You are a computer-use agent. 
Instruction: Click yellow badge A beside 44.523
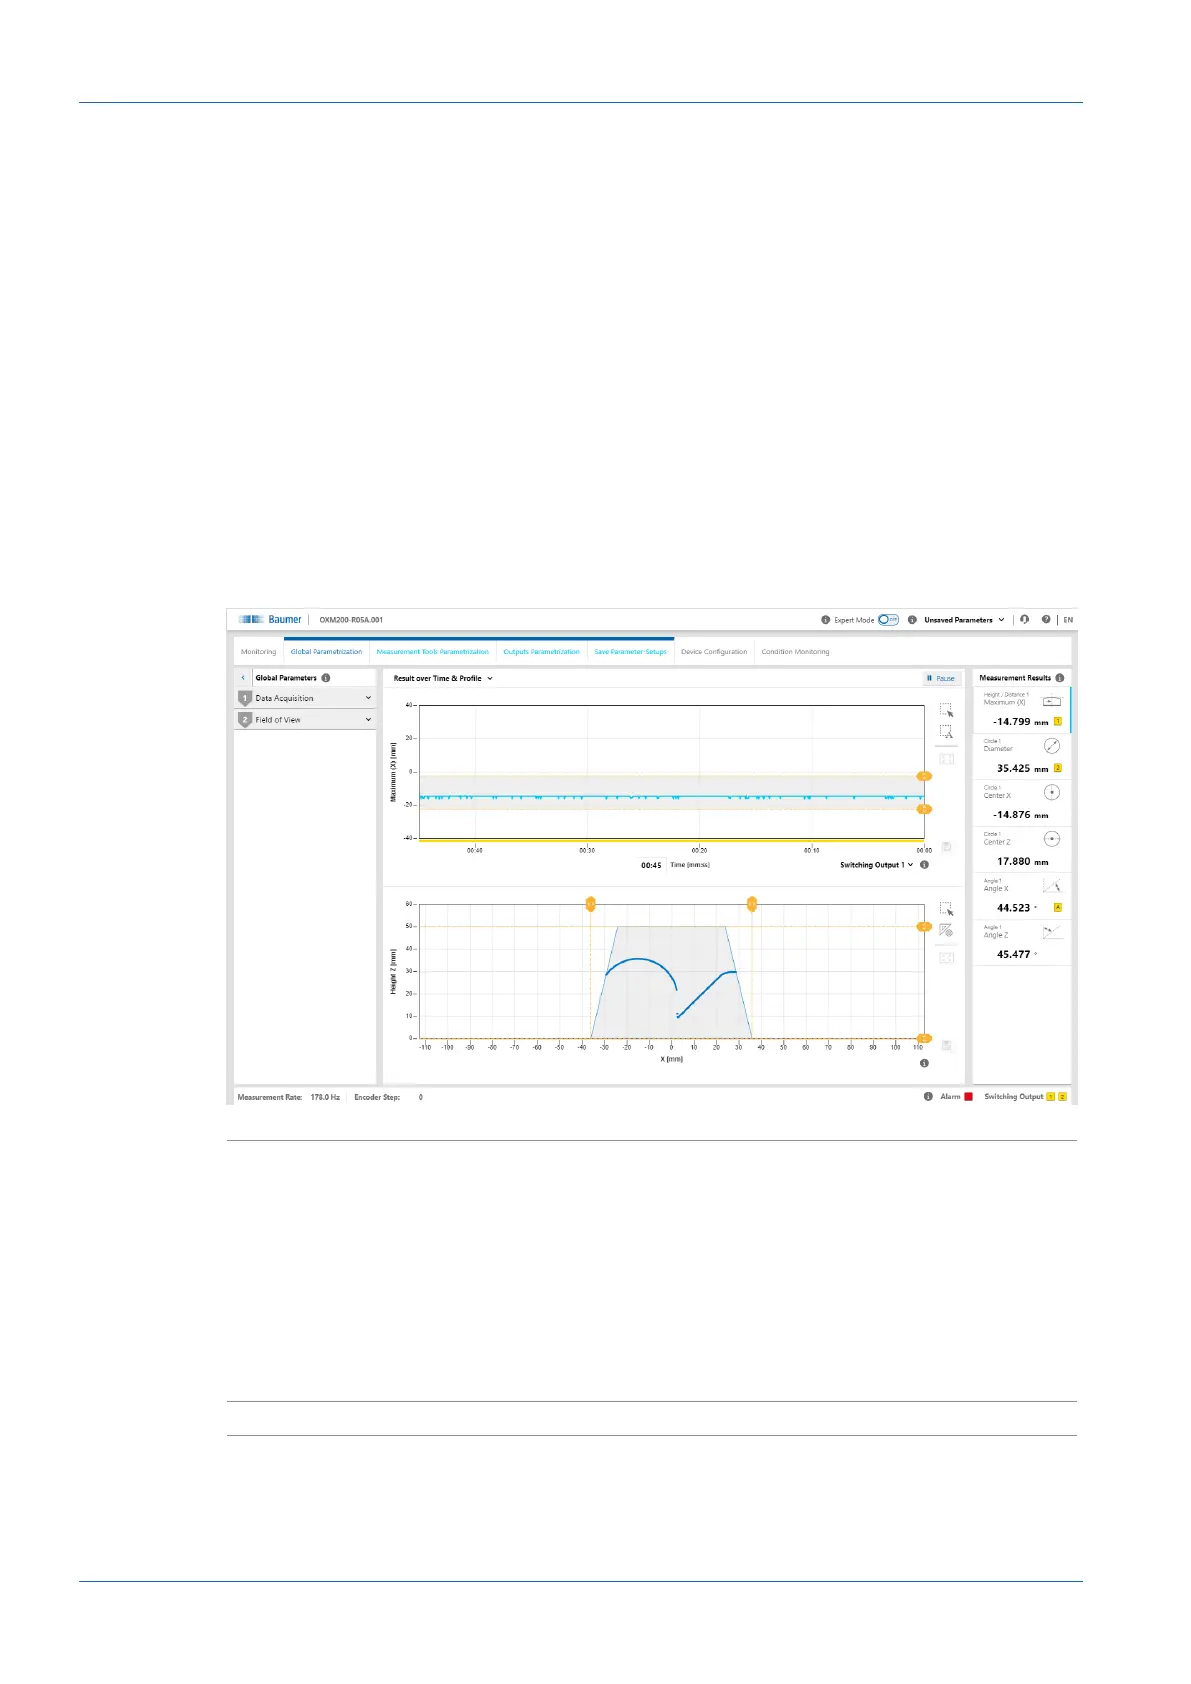1058,908
